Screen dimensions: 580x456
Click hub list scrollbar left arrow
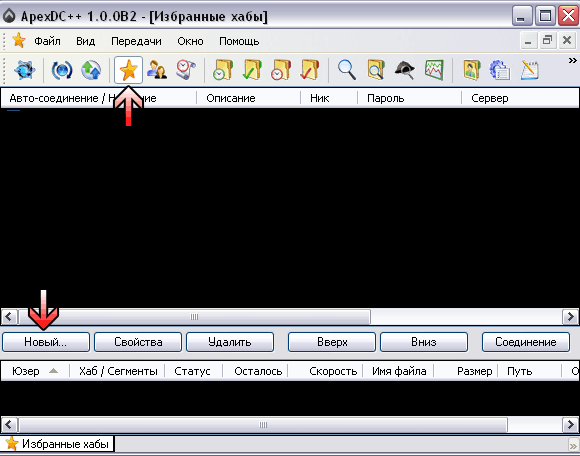[x=9, y=317]
